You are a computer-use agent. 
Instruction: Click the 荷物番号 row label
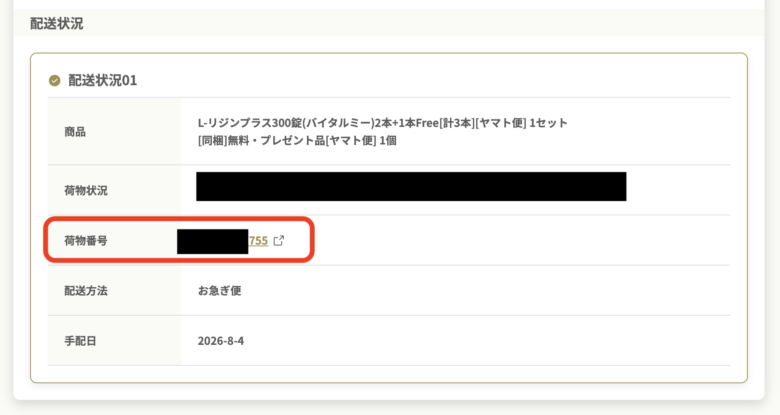(86, 241)
